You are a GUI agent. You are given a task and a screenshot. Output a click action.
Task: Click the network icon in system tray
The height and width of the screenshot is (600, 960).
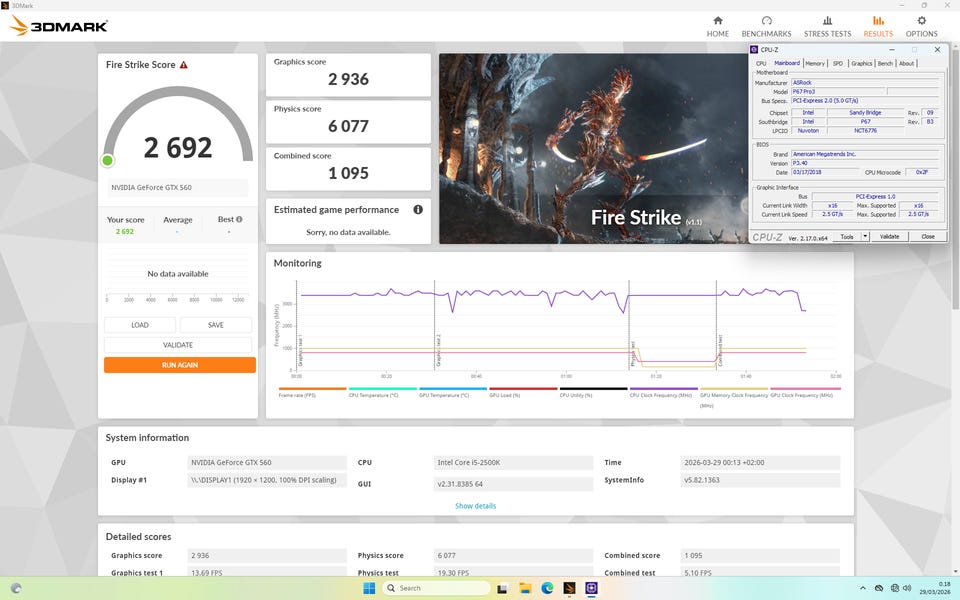point(894,588)
